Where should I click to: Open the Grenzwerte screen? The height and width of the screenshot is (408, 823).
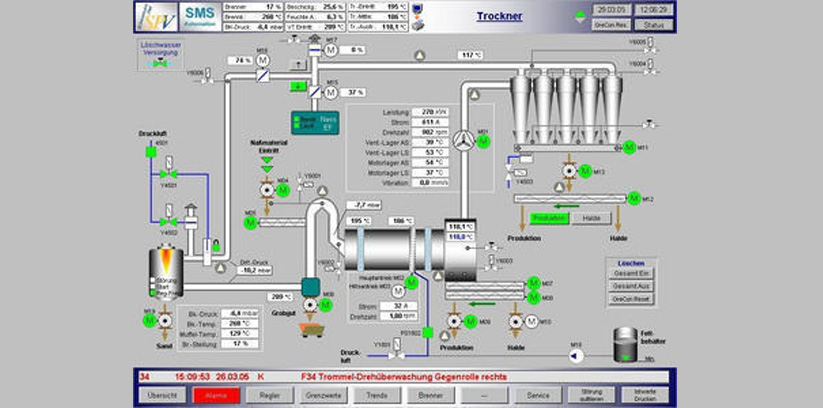(323, 395)
